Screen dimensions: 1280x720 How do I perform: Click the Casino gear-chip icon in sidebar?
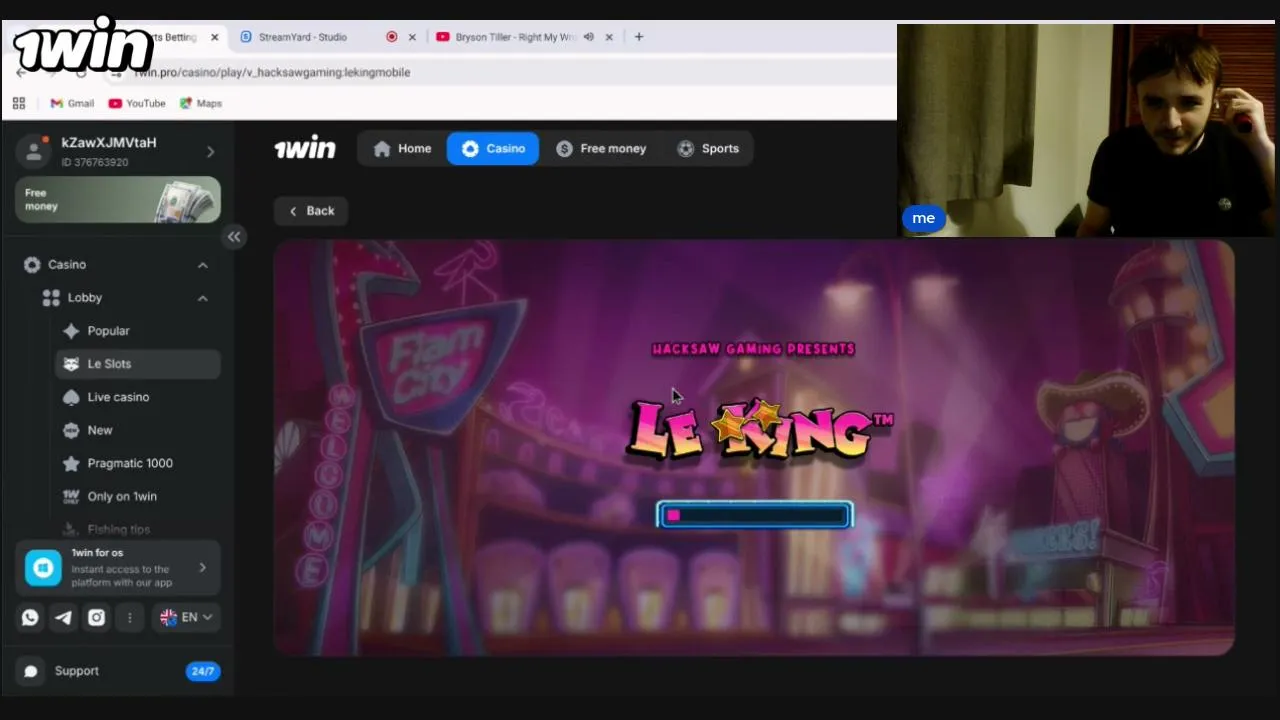tap(32, 265)
